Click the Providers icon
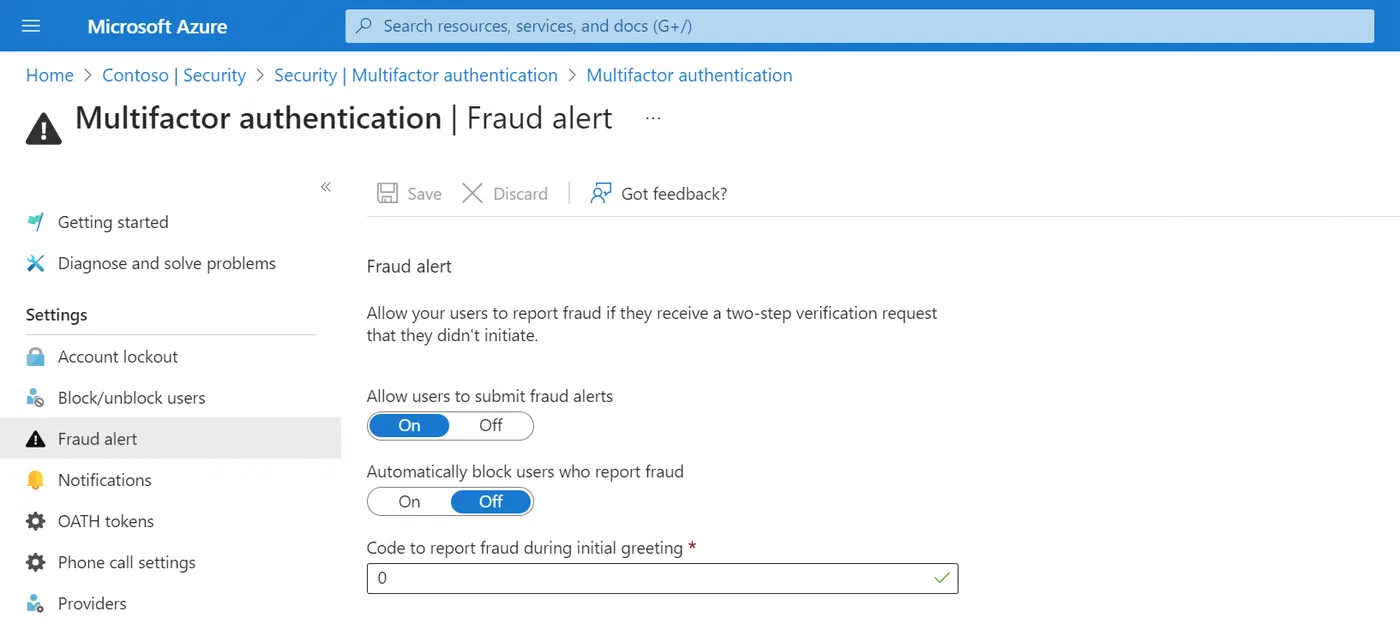 (x=36, y=603)
